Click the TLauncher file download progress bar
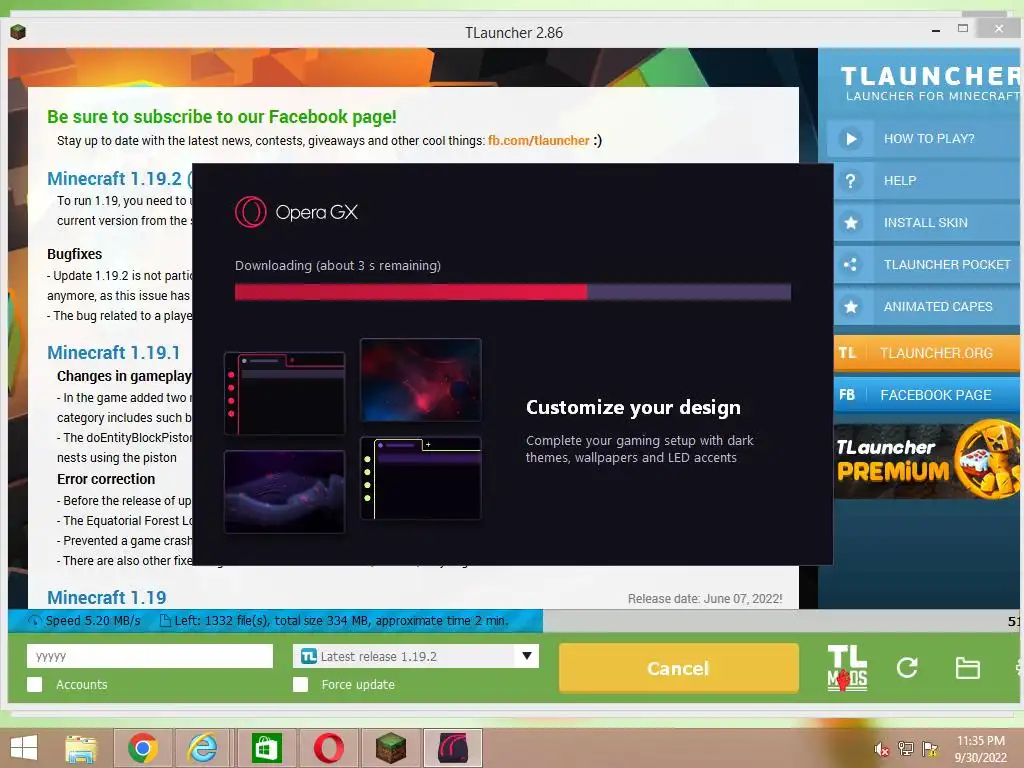1024x768 pixels. (513, 621)
